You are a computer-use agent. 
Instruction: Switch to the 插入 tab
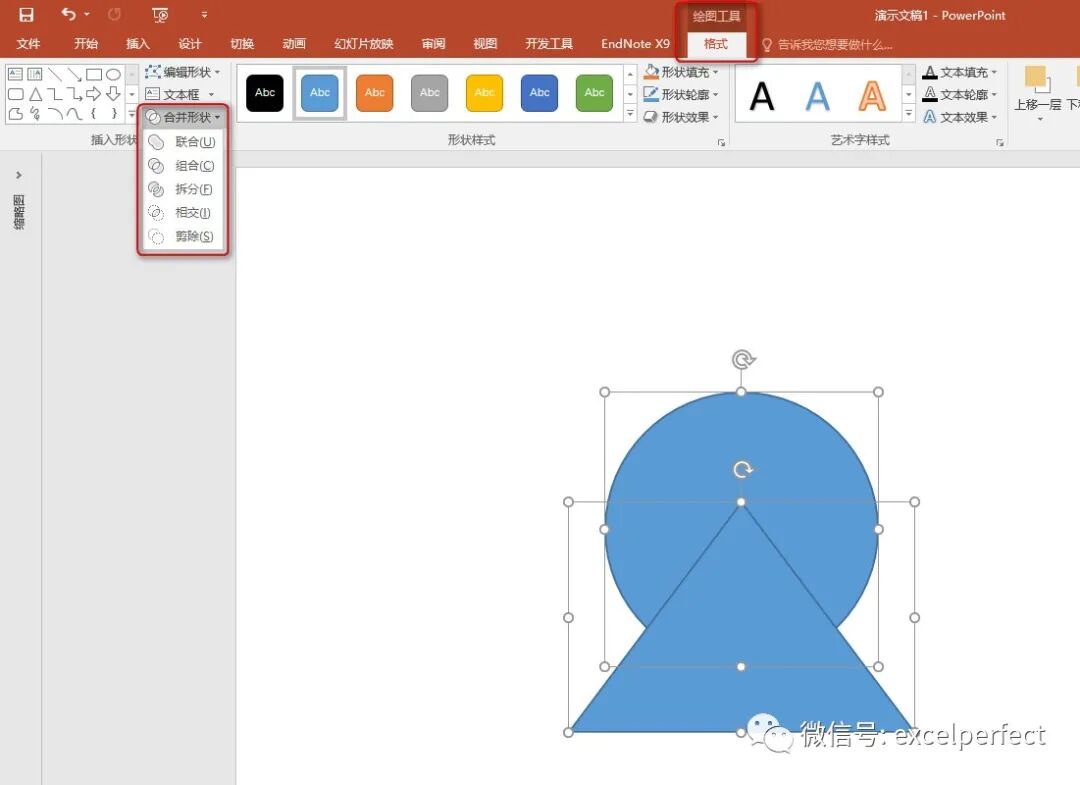coord(138,44)
